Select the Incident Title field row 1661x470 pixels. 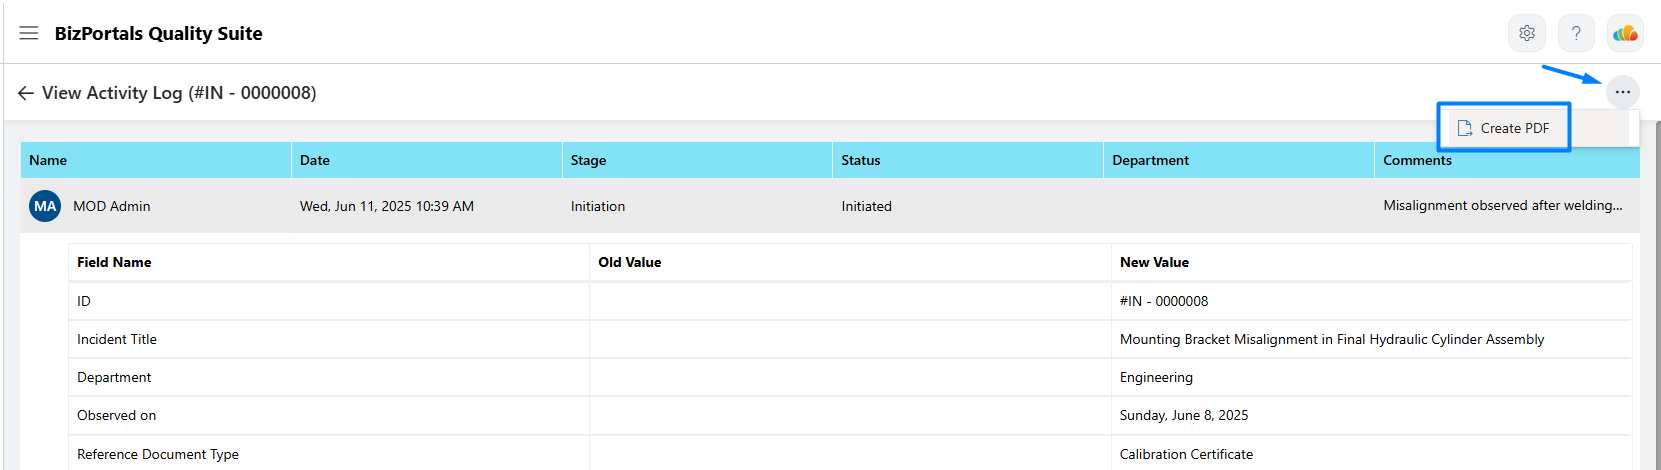point(850,339)
